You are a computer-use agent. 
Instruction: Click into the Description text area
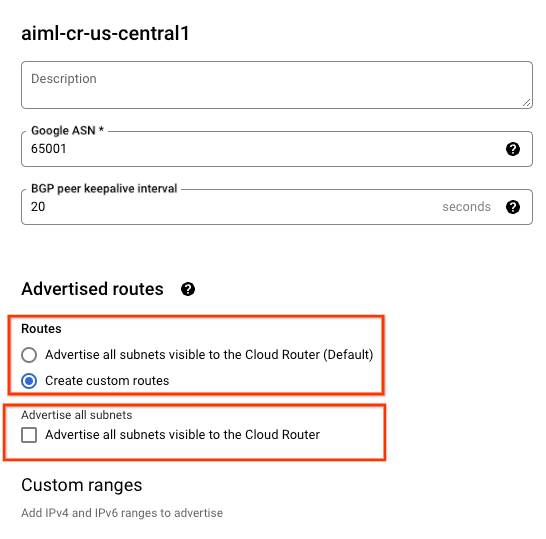coord(277,85)
